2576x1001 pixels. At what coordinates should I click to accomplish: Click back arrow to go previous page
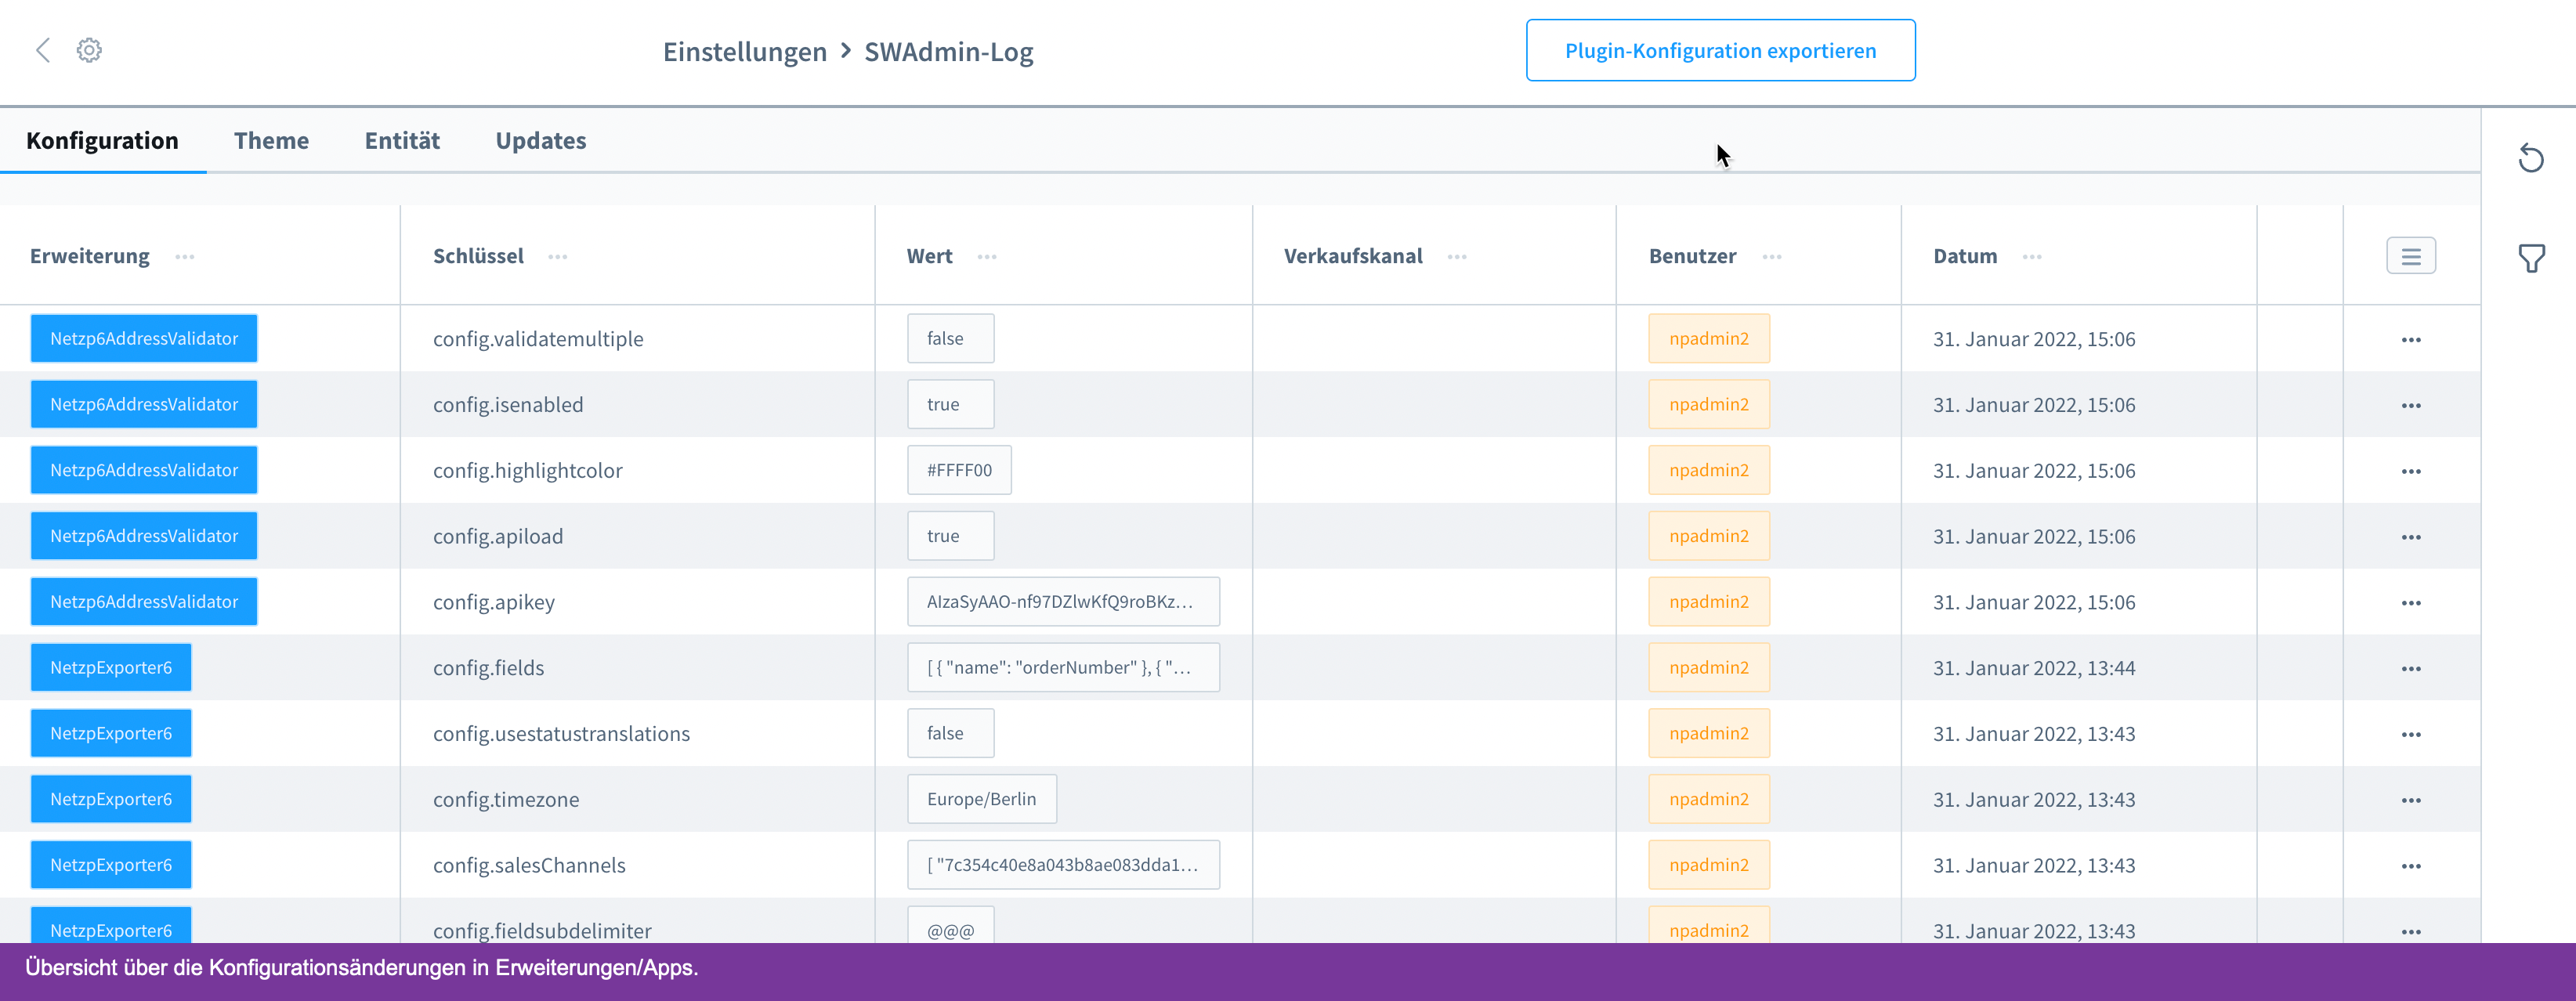(x=45, y=49)
